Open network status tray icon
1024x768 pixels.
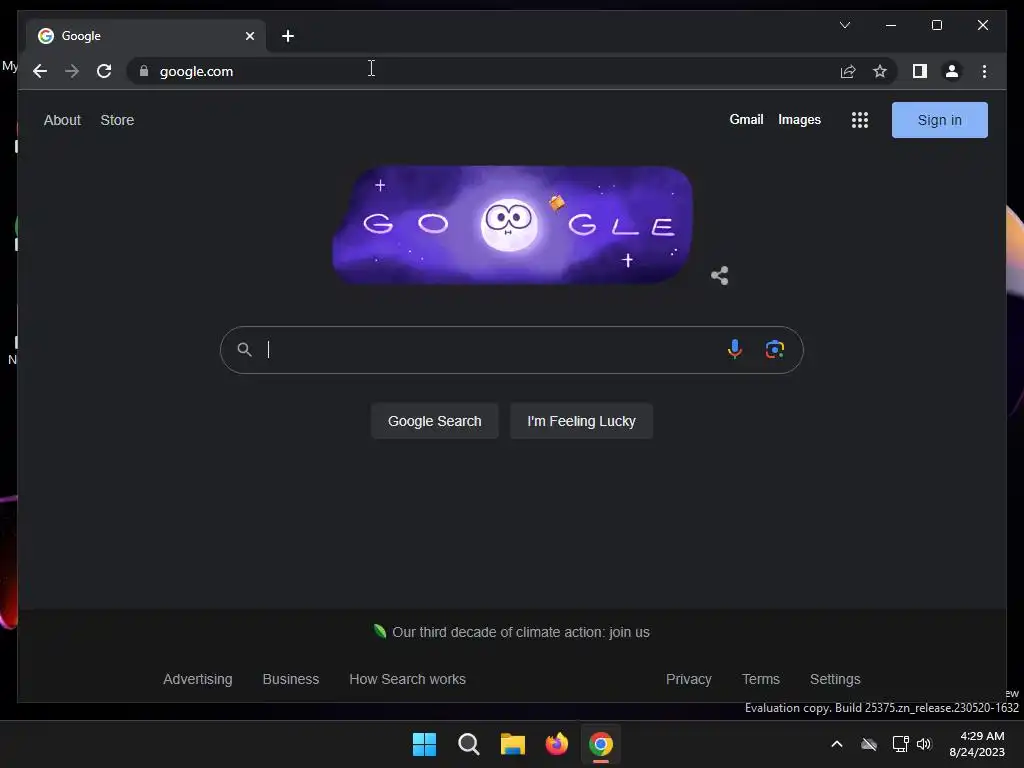(901, 744)
